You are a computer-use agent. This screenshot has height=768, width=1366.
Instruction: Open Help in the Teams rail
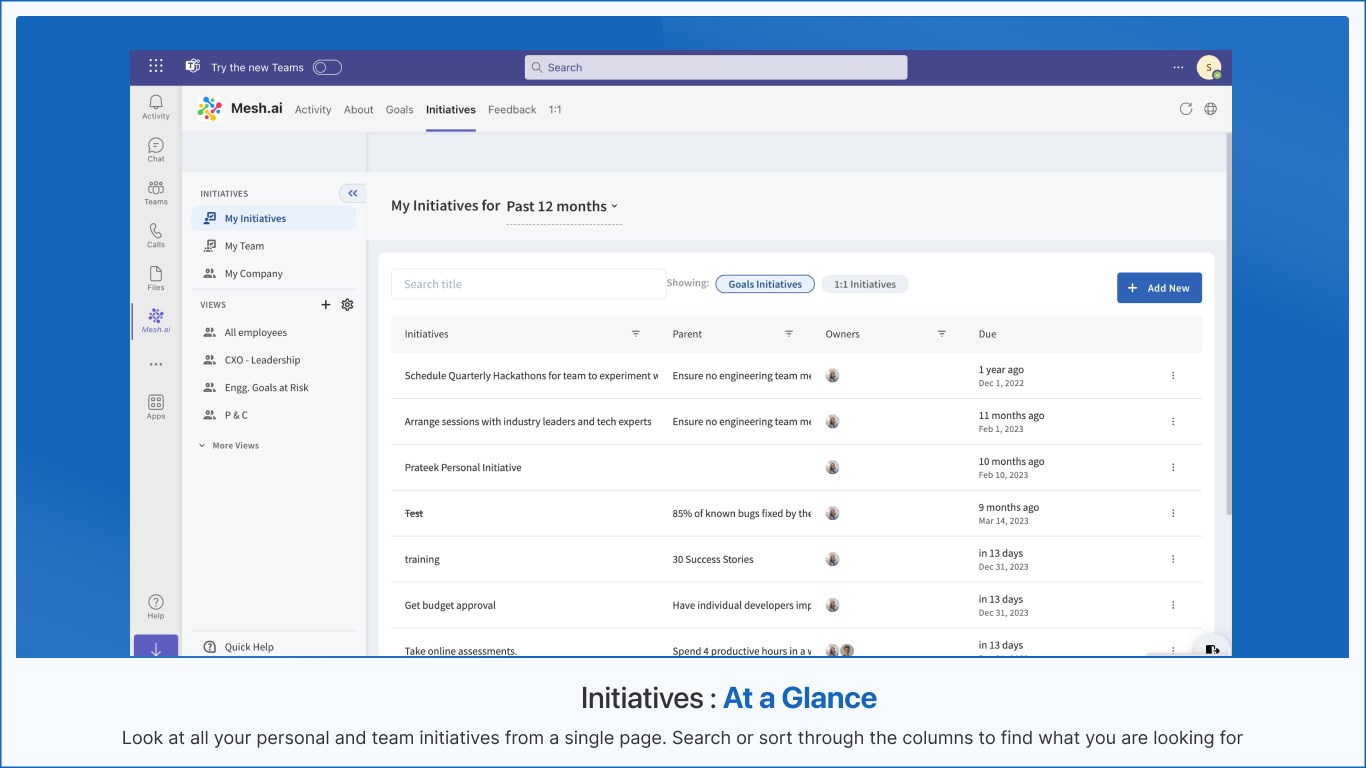click(156, 607)
